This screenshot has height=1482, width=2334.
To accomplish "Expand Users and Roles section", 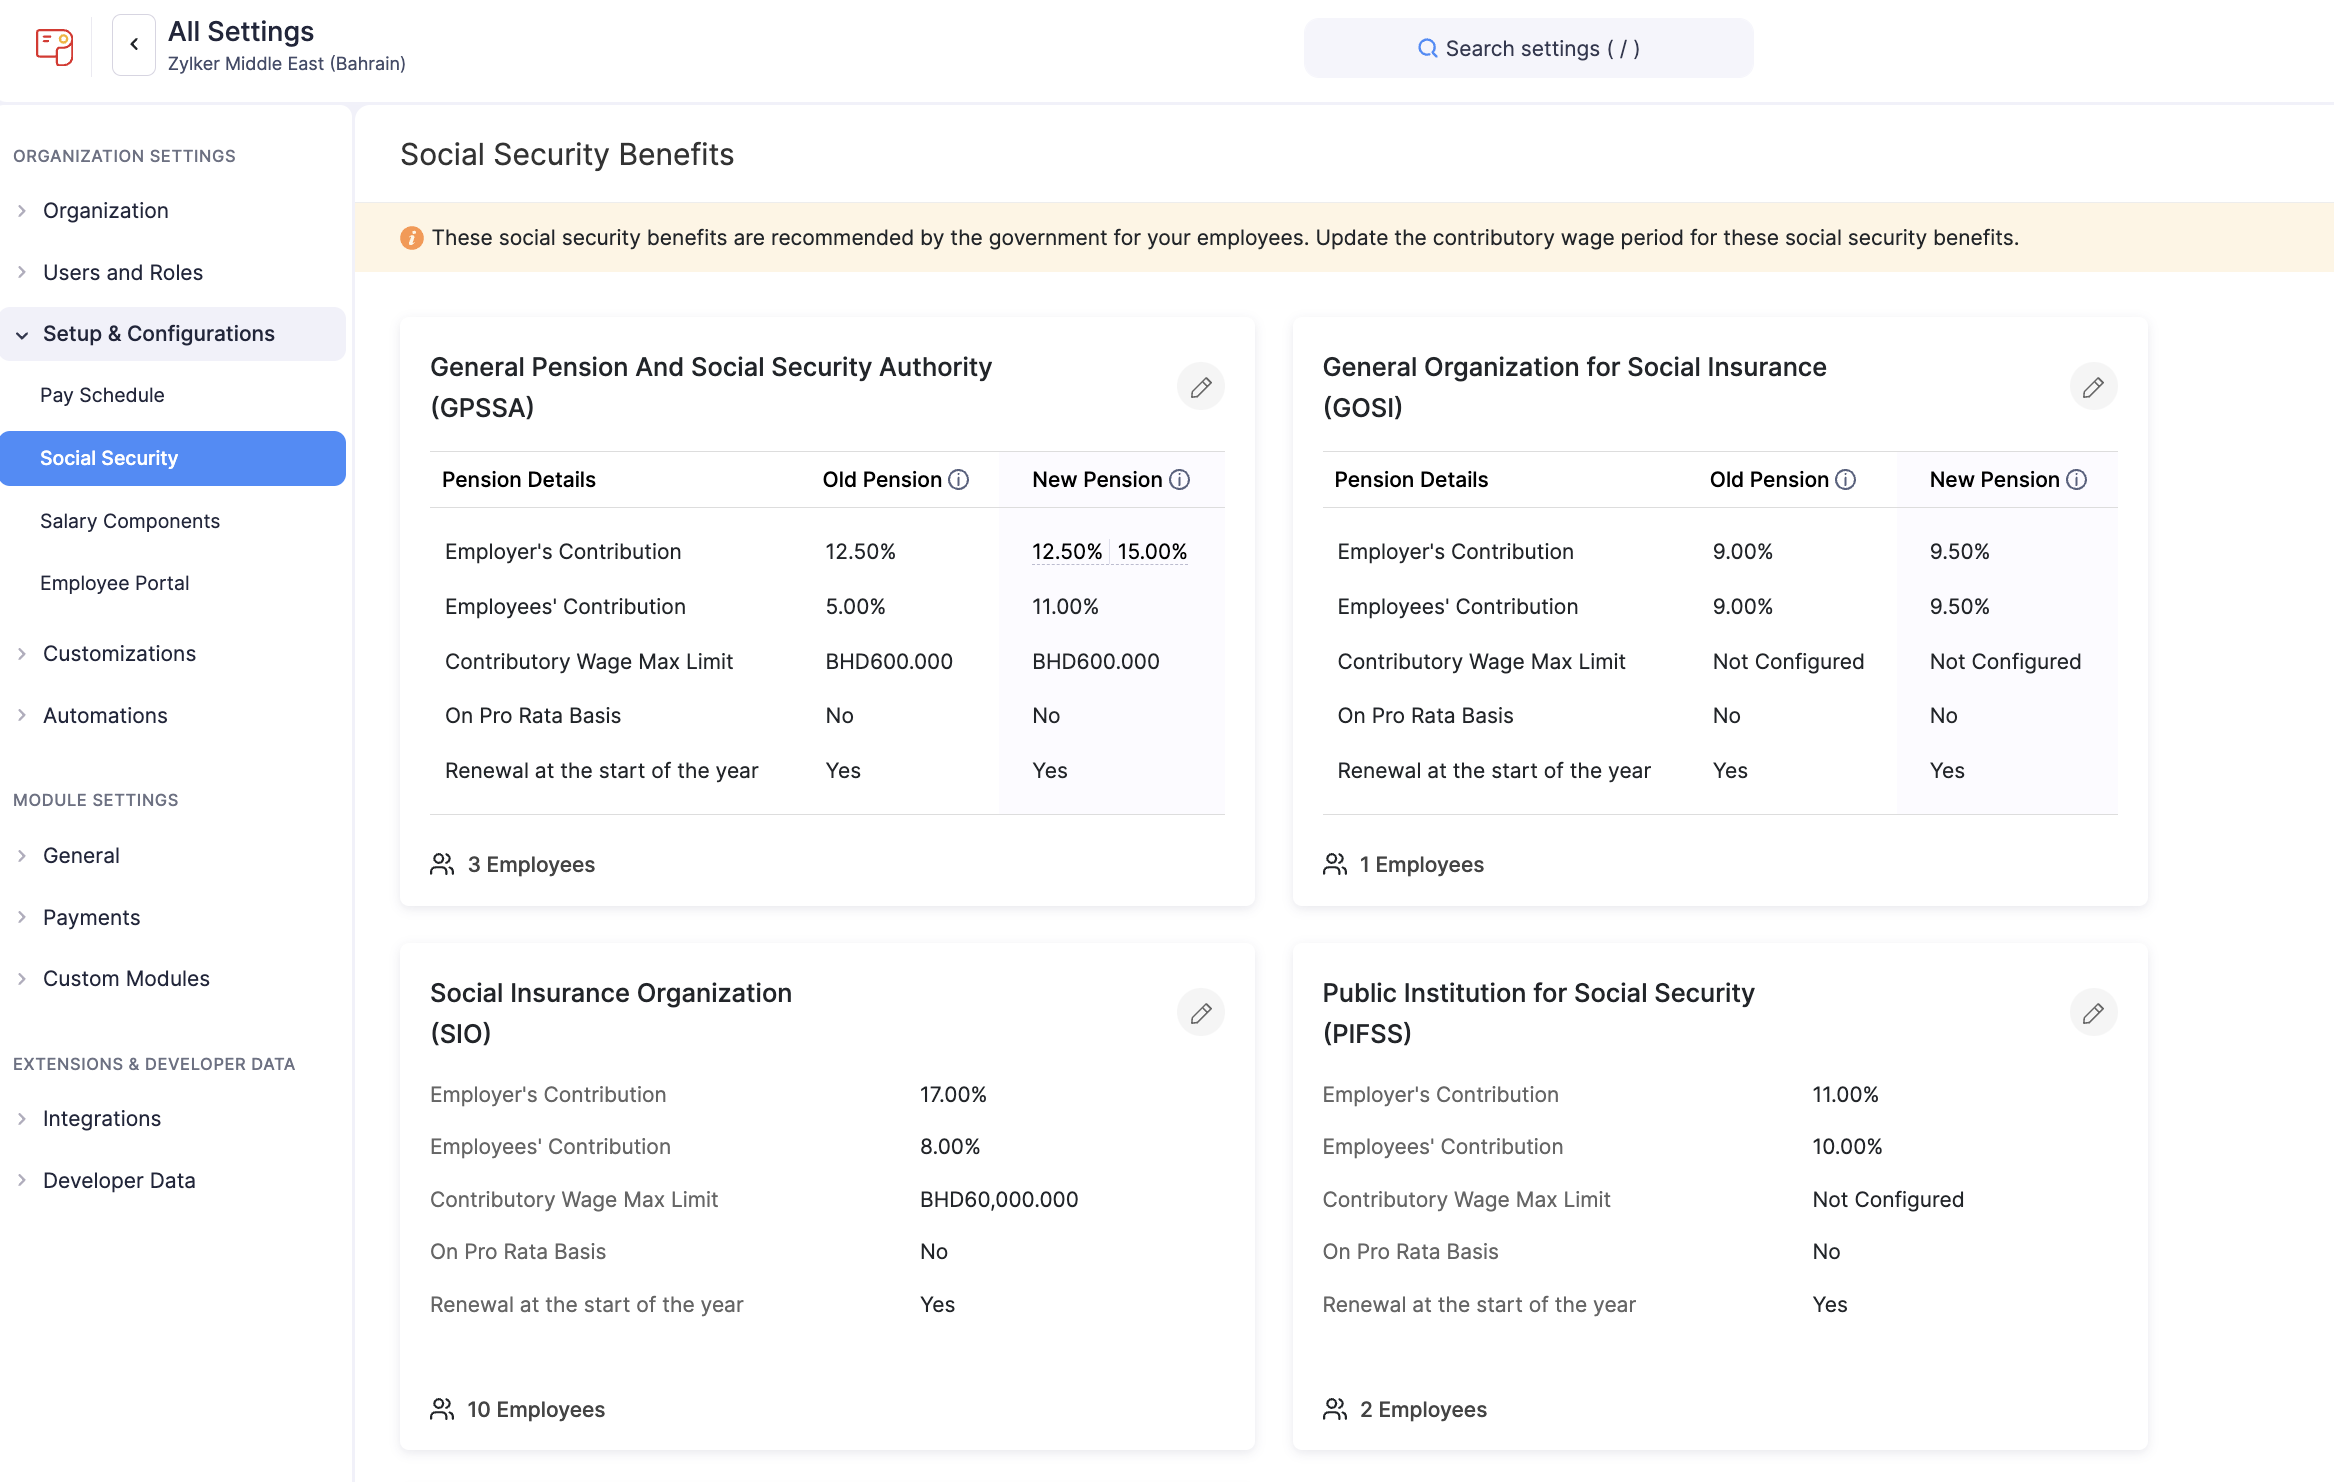I will point(122,273).
